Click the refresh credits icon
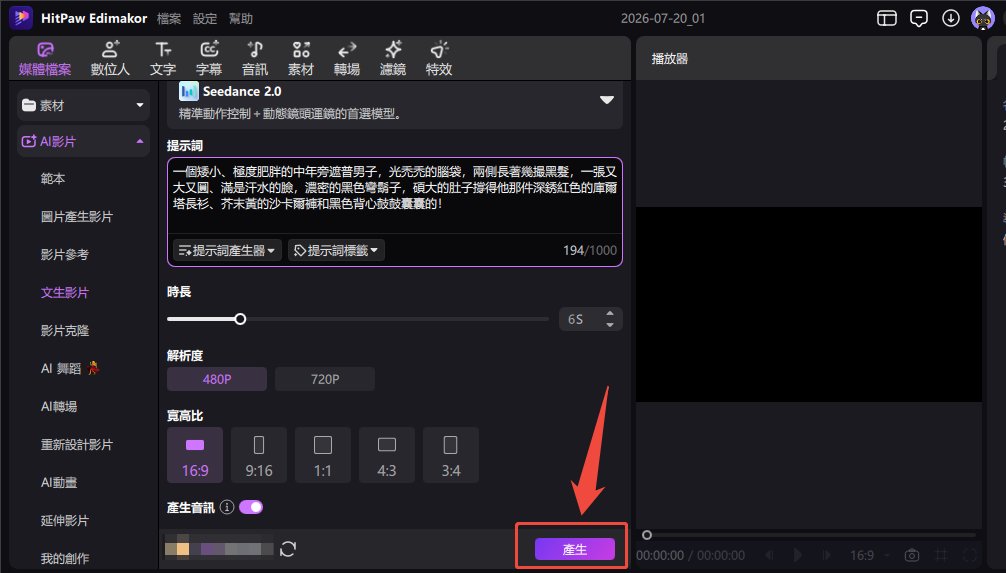 (288, 549)
